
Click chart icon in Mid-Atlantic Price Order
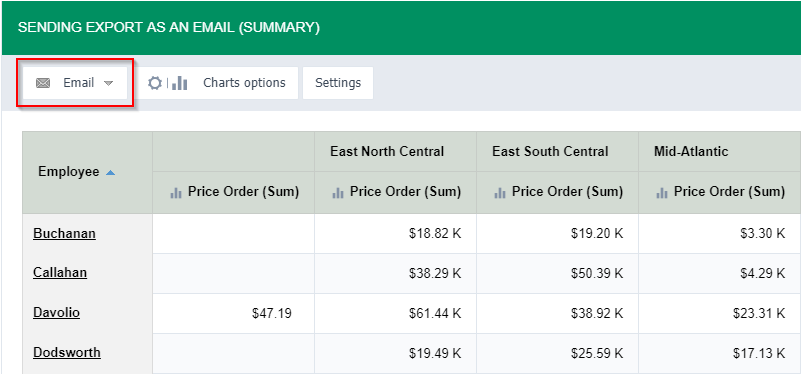tap(662, 193)
